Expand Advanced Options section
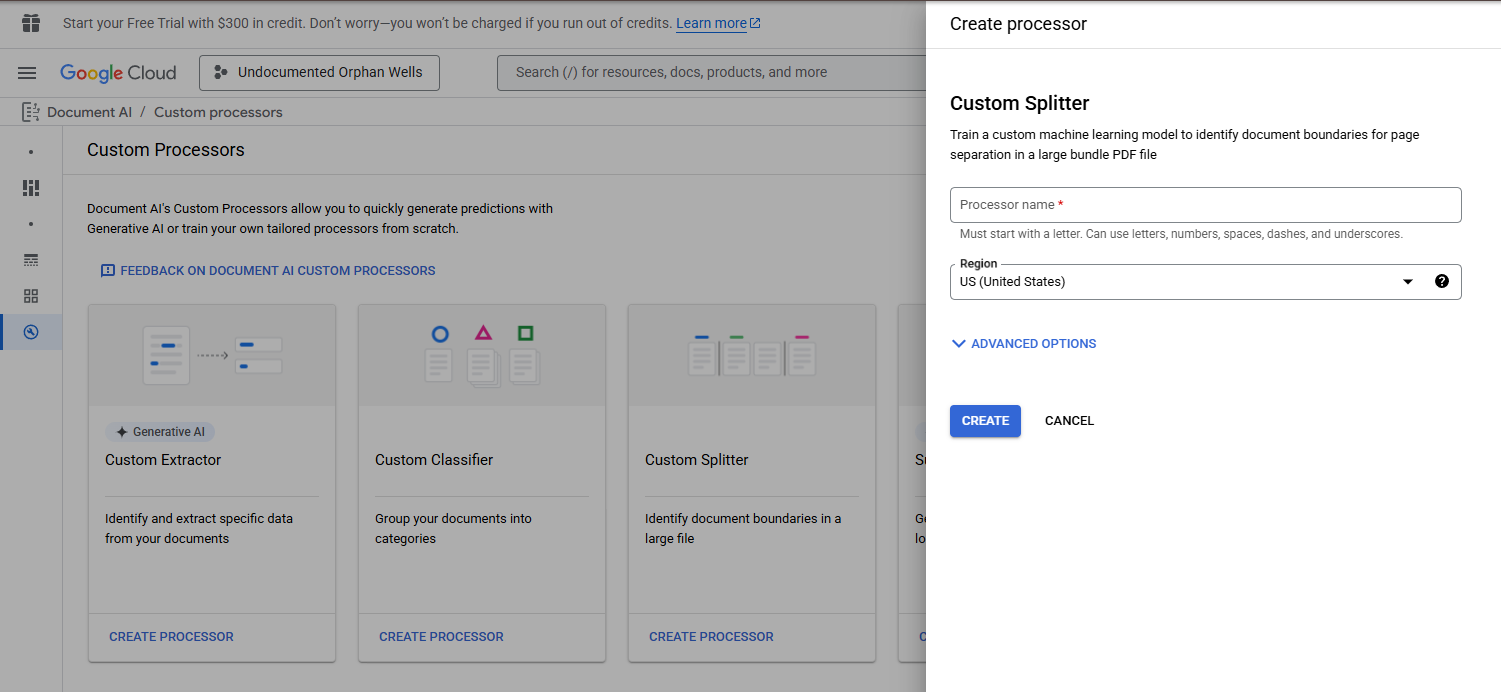This screenshot has height=692, width=1501. tap(1023, 344)
